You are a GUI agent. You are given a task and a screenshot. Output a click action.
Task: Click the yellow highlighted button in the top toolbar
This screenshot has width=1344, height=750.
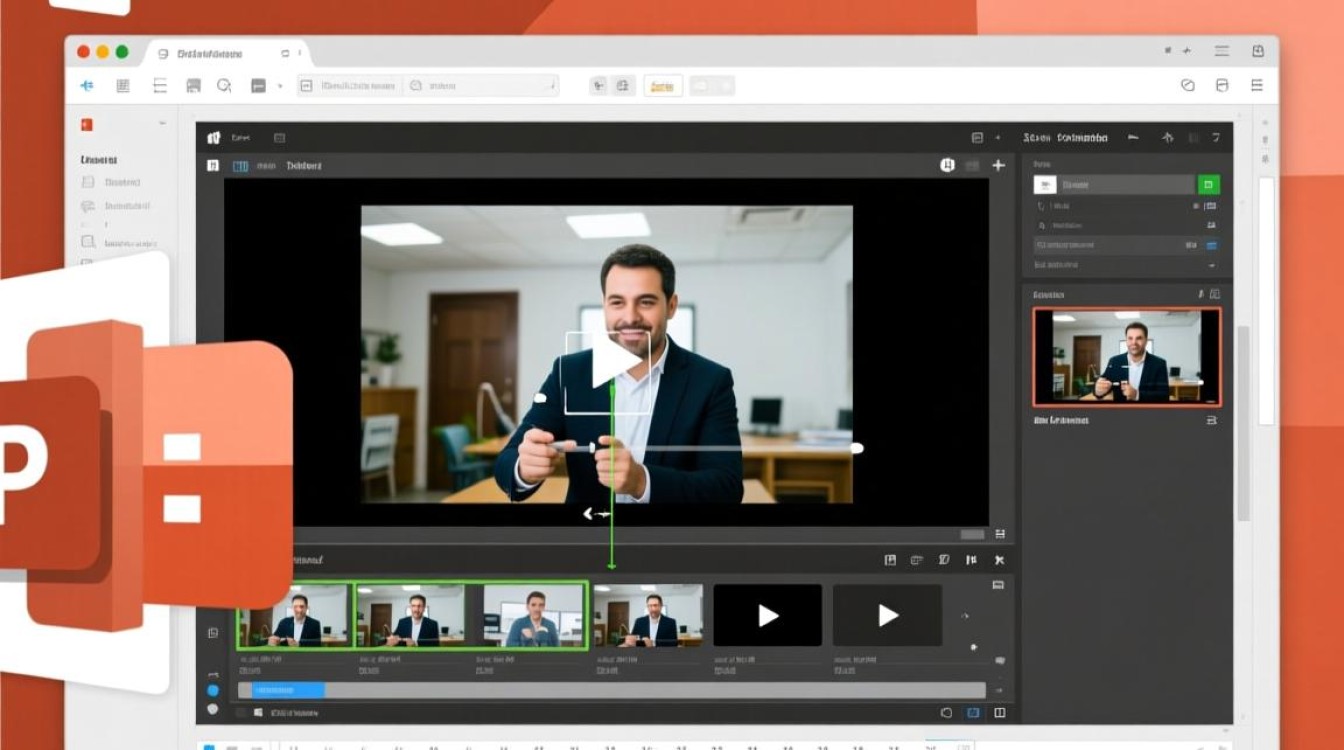[662, 87]
